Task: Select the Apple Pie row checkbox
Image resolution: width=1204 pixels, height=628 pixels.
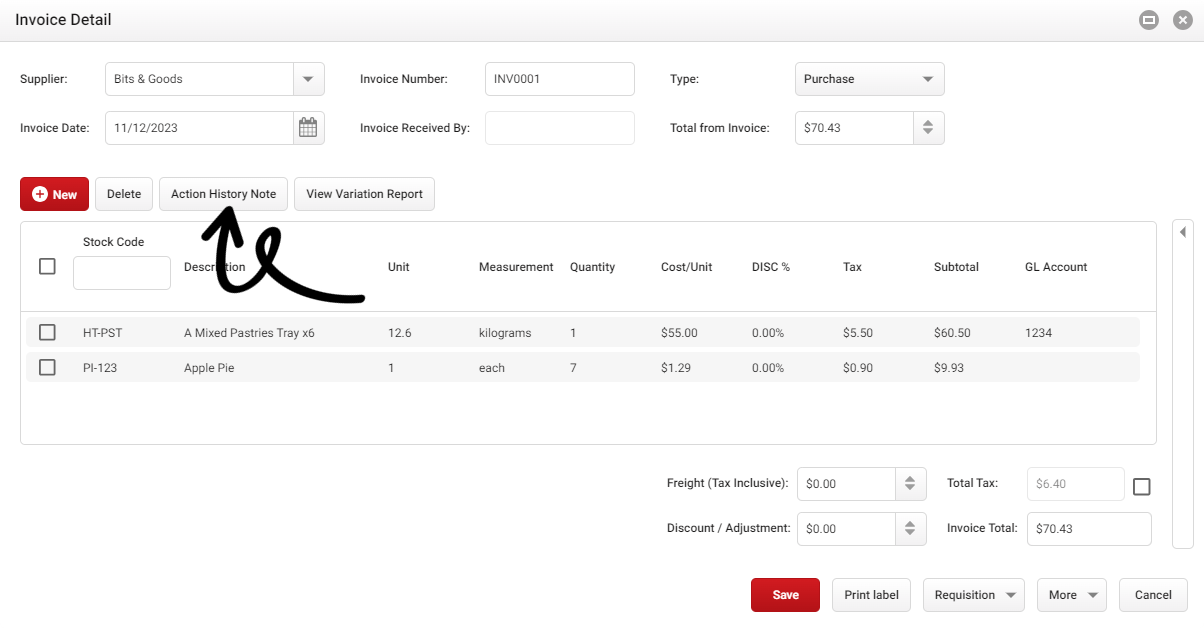Action: [47, 367]
